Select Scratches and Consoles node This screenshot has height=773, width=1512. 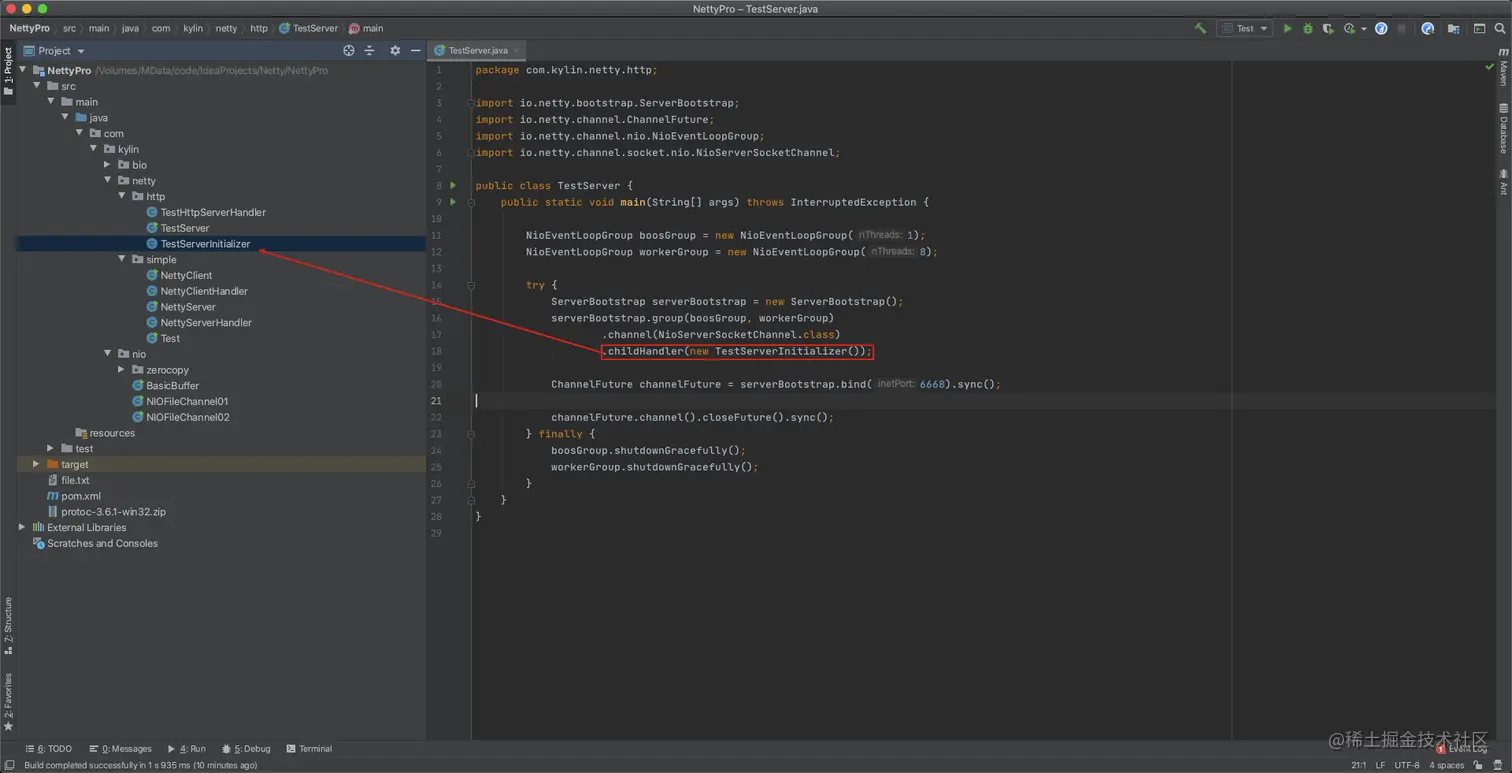pos(102,543)
